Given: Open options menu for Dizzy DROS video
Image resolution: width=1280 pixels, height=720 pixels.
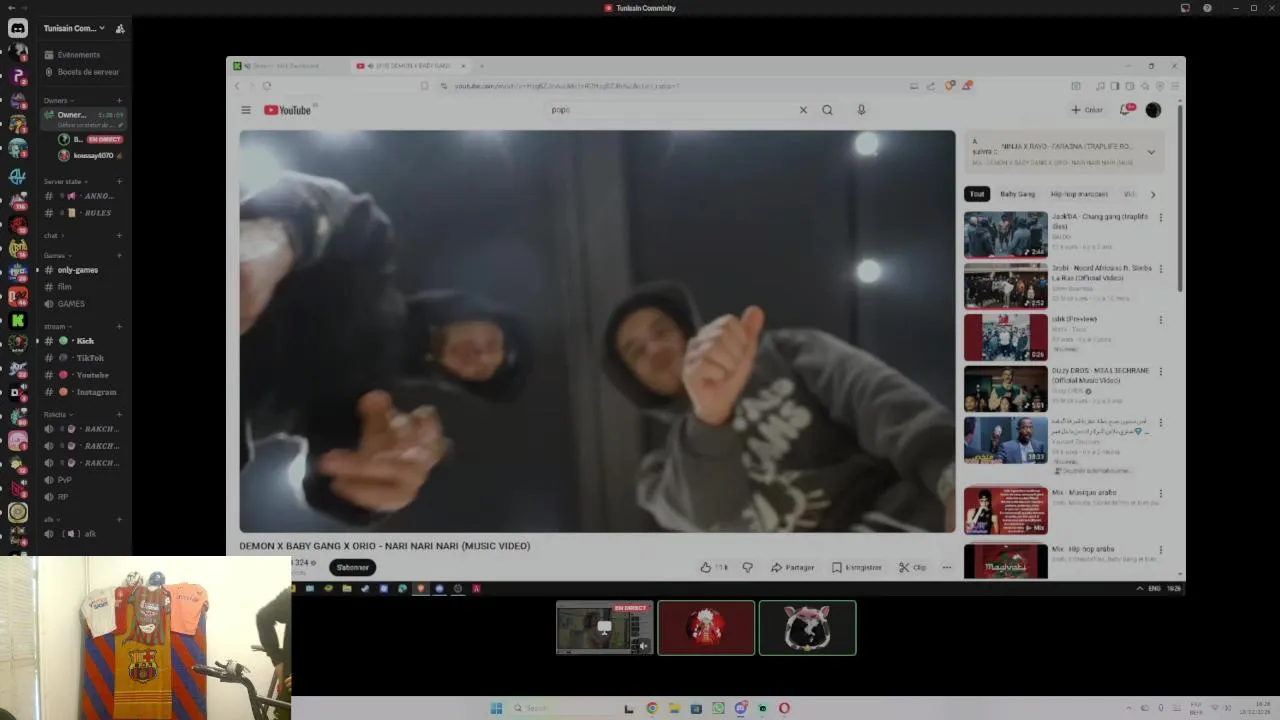Looking at the screenshot, I should 1161,371.
